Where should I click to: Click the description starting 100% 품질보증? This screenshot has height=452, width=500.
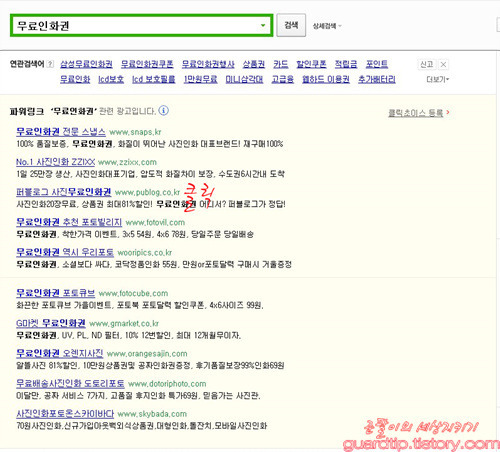click(150, 144)
